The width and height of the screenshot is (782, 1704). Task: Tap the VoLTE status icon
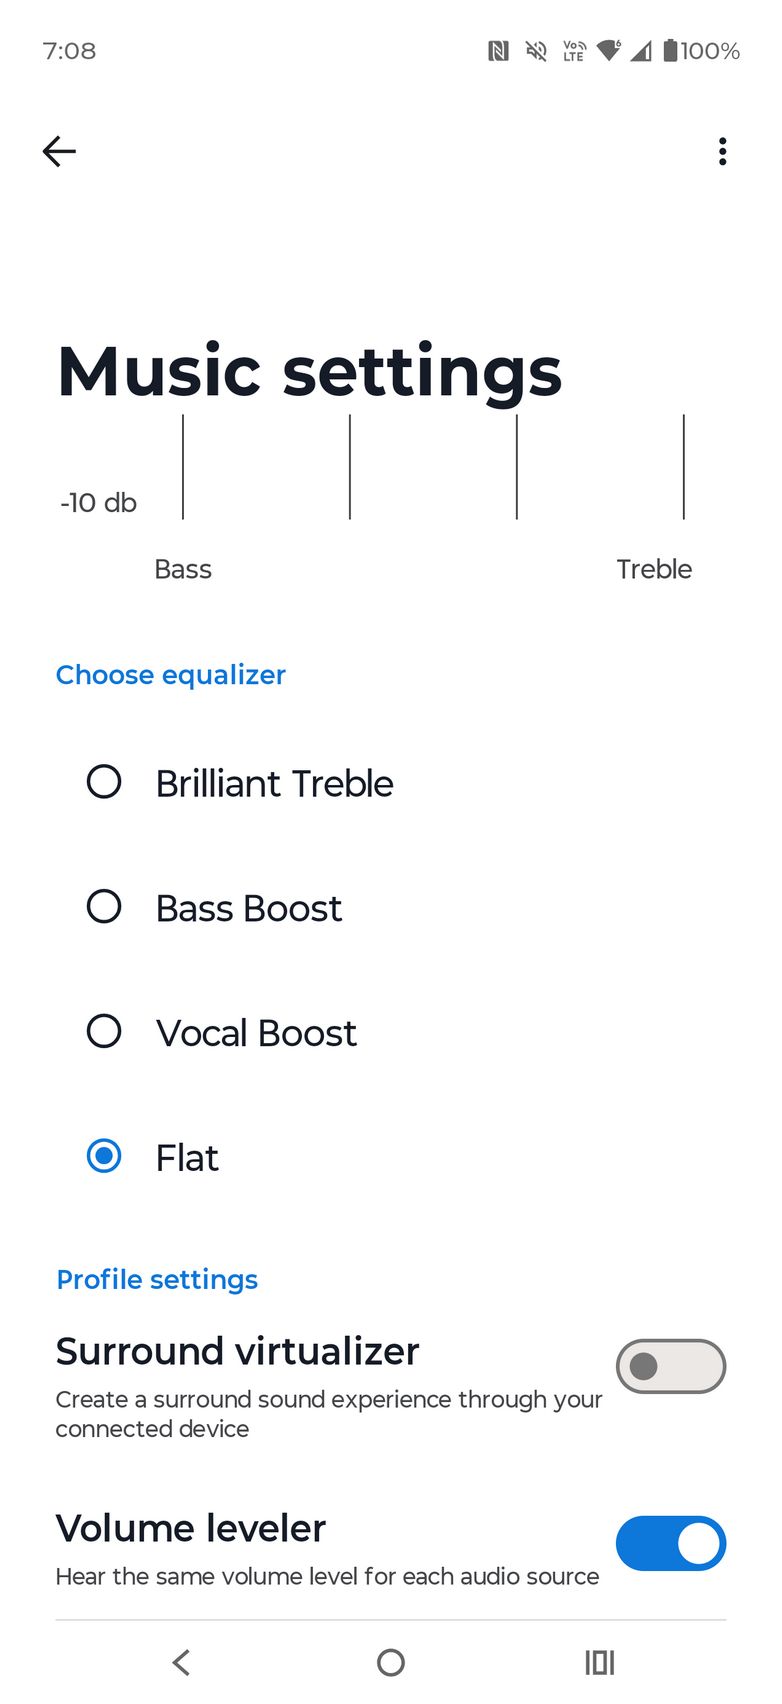click(x=574, y=51)
